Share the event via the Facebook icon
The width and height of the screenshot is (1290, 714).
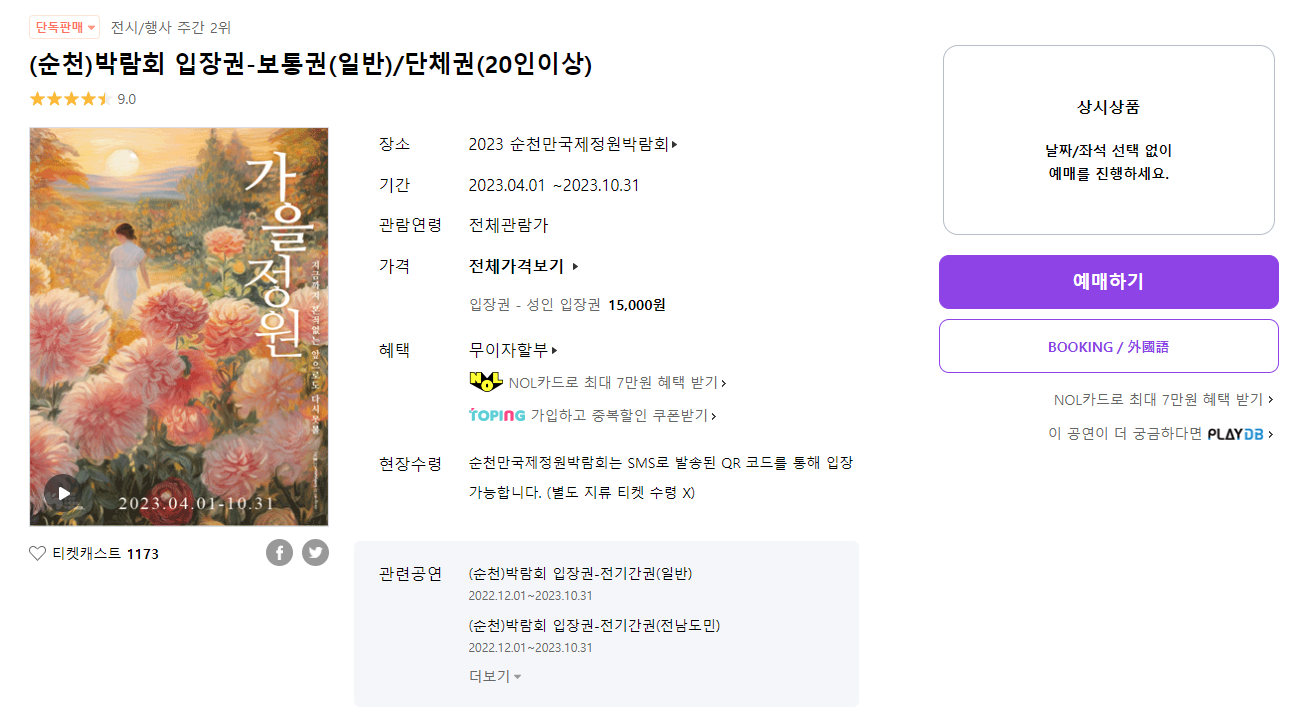click(x=280, y=551)
